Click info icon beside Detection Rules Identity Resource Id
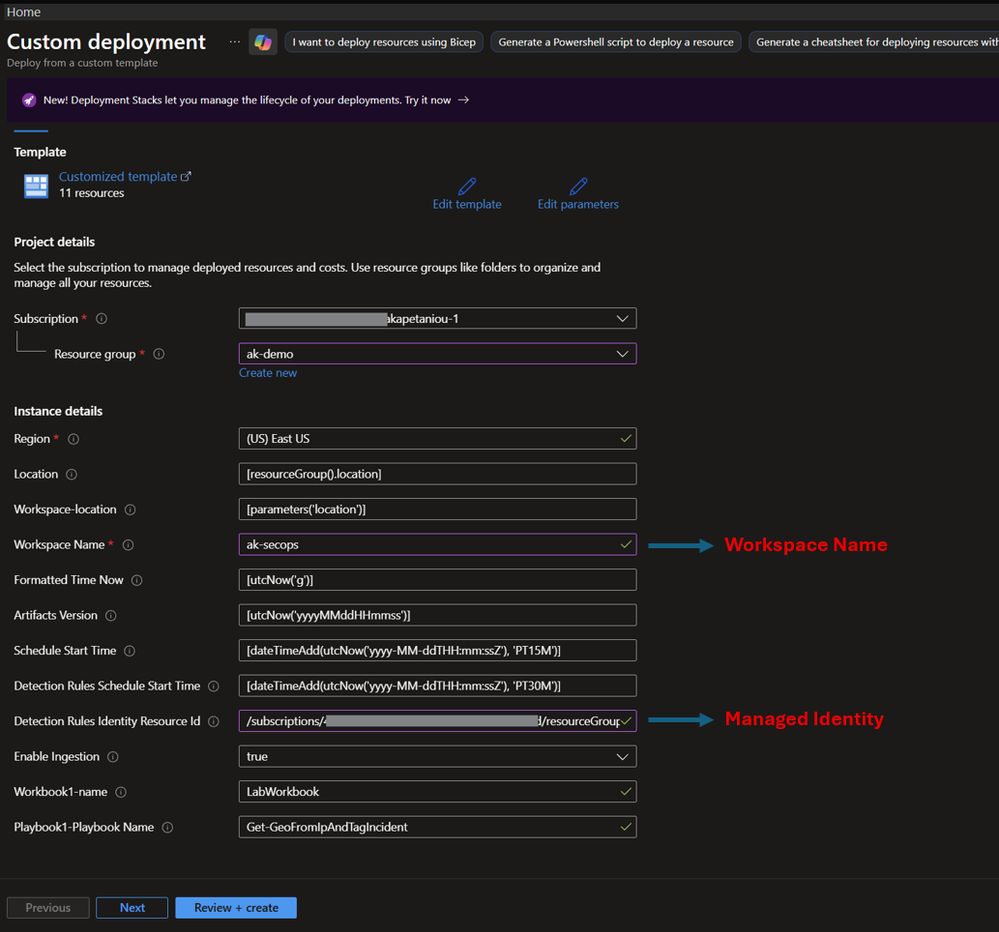 pos(214,721)
